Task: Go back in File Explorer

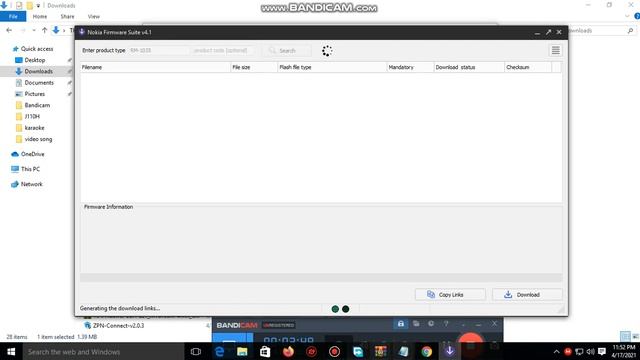Action: pyautogui.click(x=9, y=30)
